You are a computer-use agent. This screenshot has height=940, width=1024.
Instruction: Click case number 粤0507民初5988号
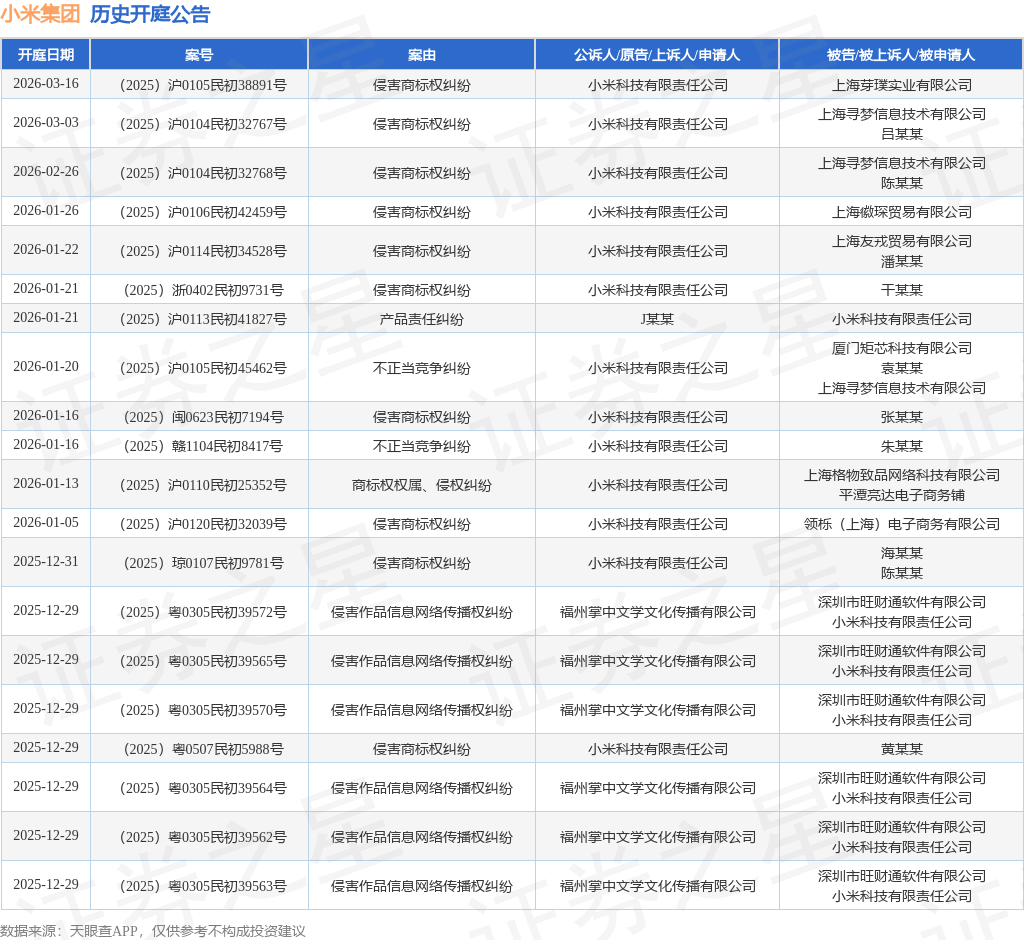[227, 749]
